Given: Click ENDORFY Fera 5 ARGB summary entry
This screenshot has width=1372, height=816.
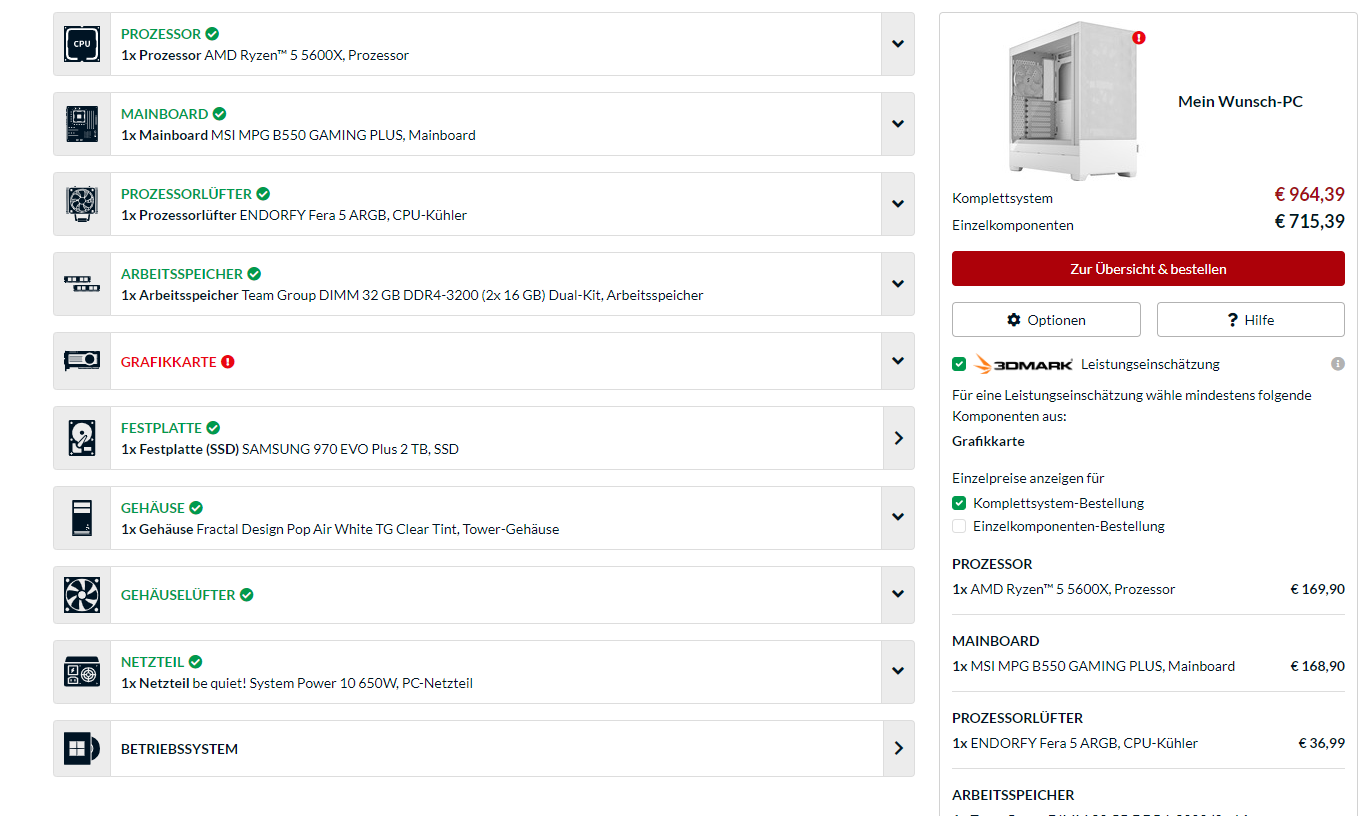Looking at the screenshot, I should (1075, 743).
